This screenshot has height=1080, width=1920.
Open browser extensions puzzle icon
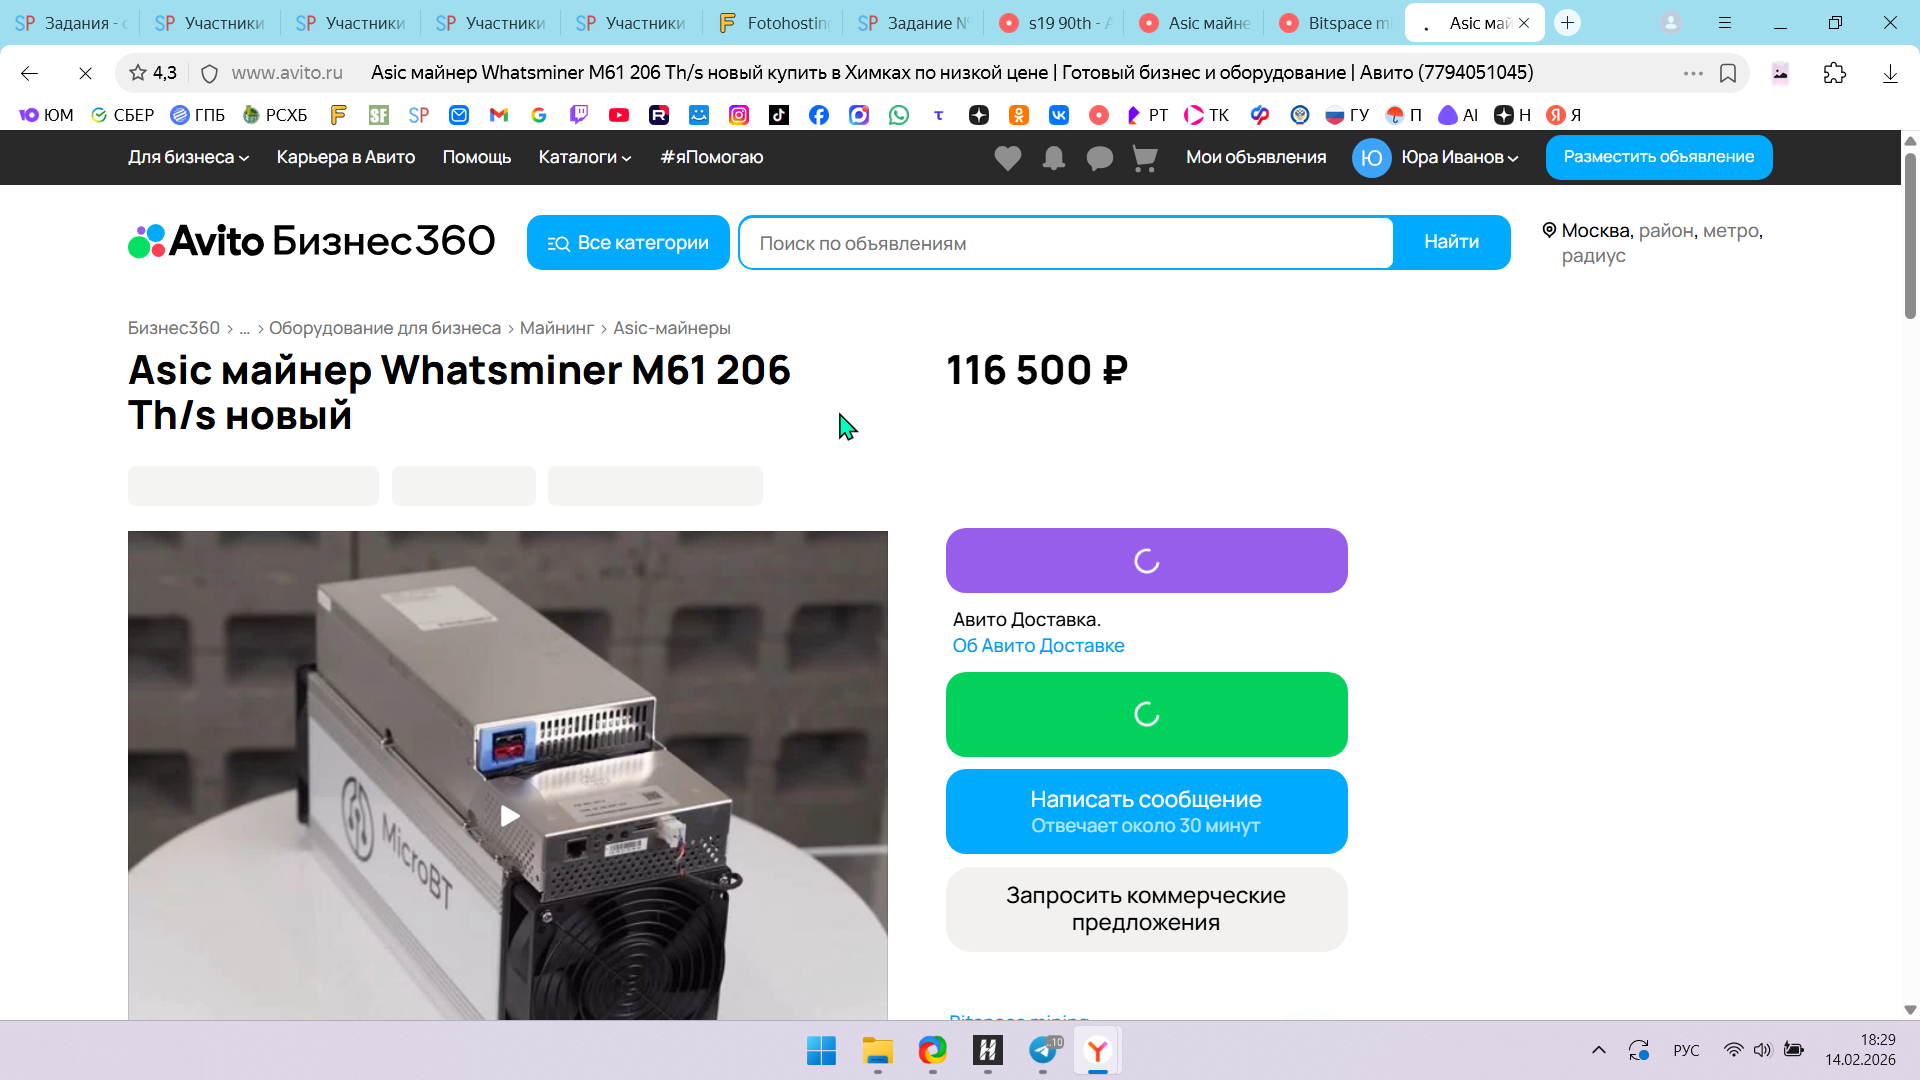(1834, 73)
